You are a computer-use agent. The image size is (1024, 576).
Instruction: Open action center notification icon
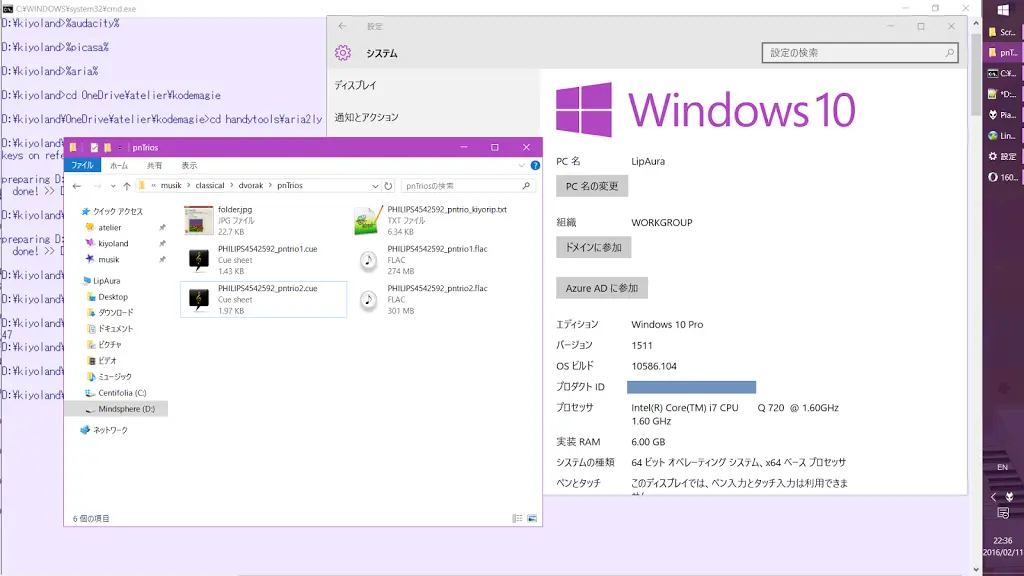point(1003,514)
